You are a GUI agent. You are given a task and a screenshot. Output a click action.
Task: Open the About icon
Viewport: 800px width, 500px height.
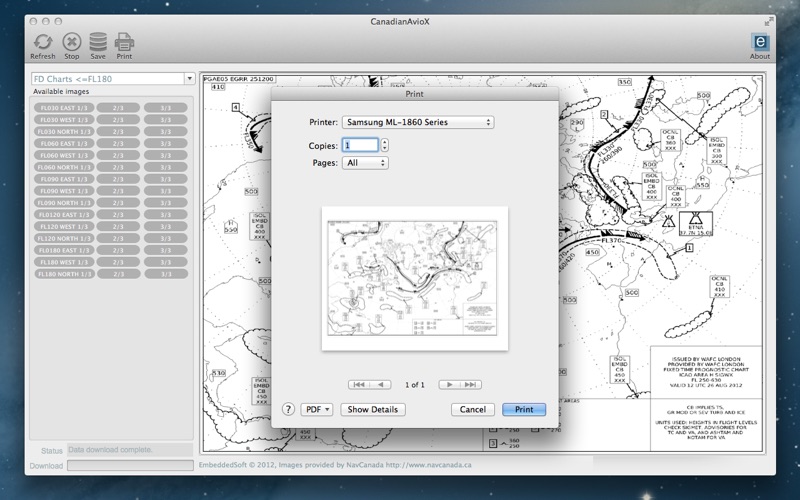[760, 42]
